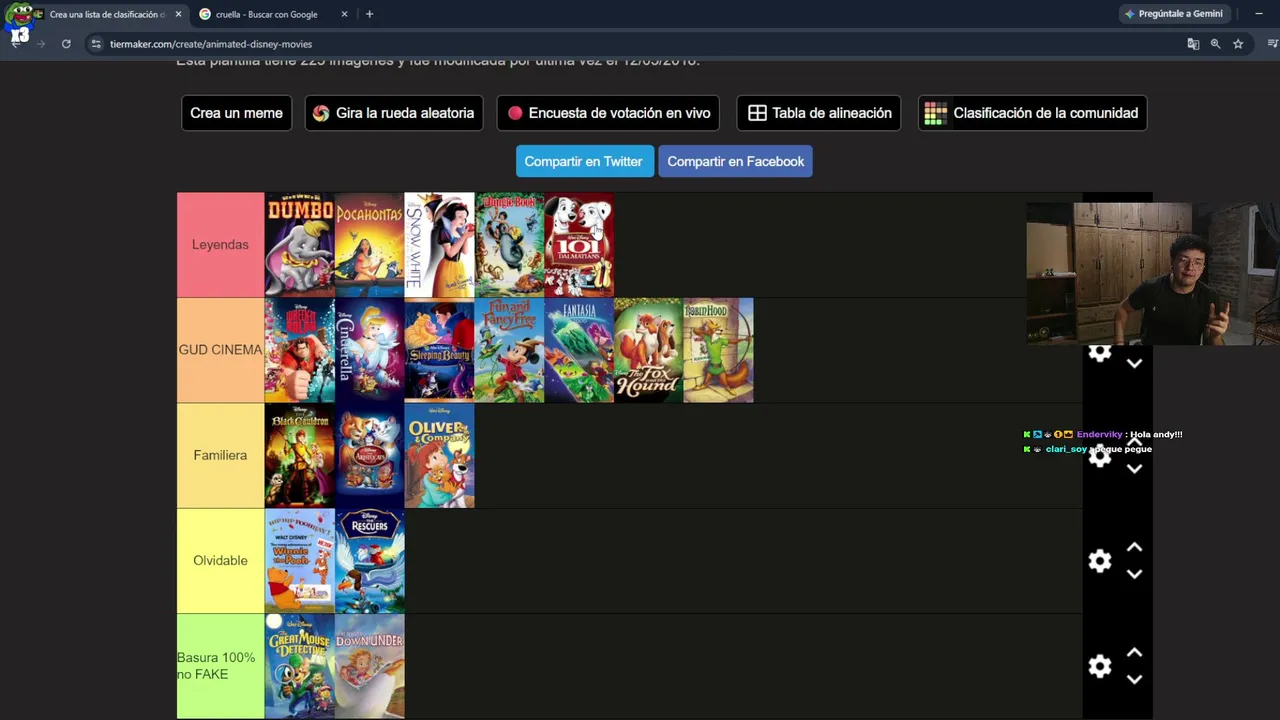Open 'Tabla de alineación'

[819, 113]
